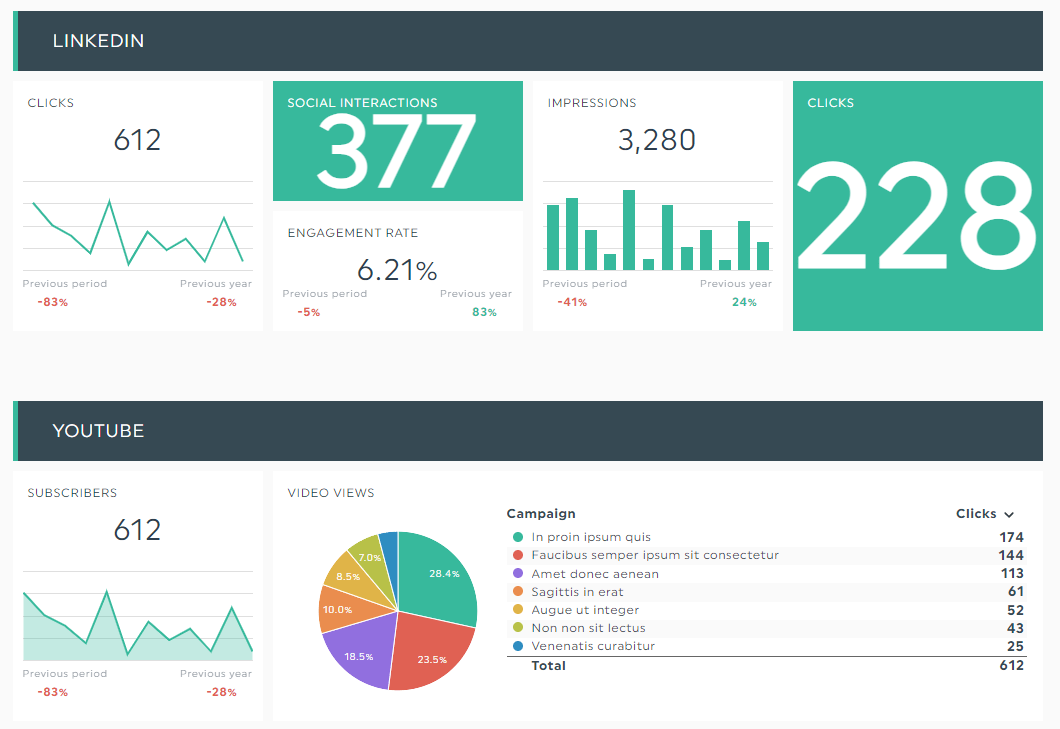Click -41% previous period under Impressions

pos(572,302)
